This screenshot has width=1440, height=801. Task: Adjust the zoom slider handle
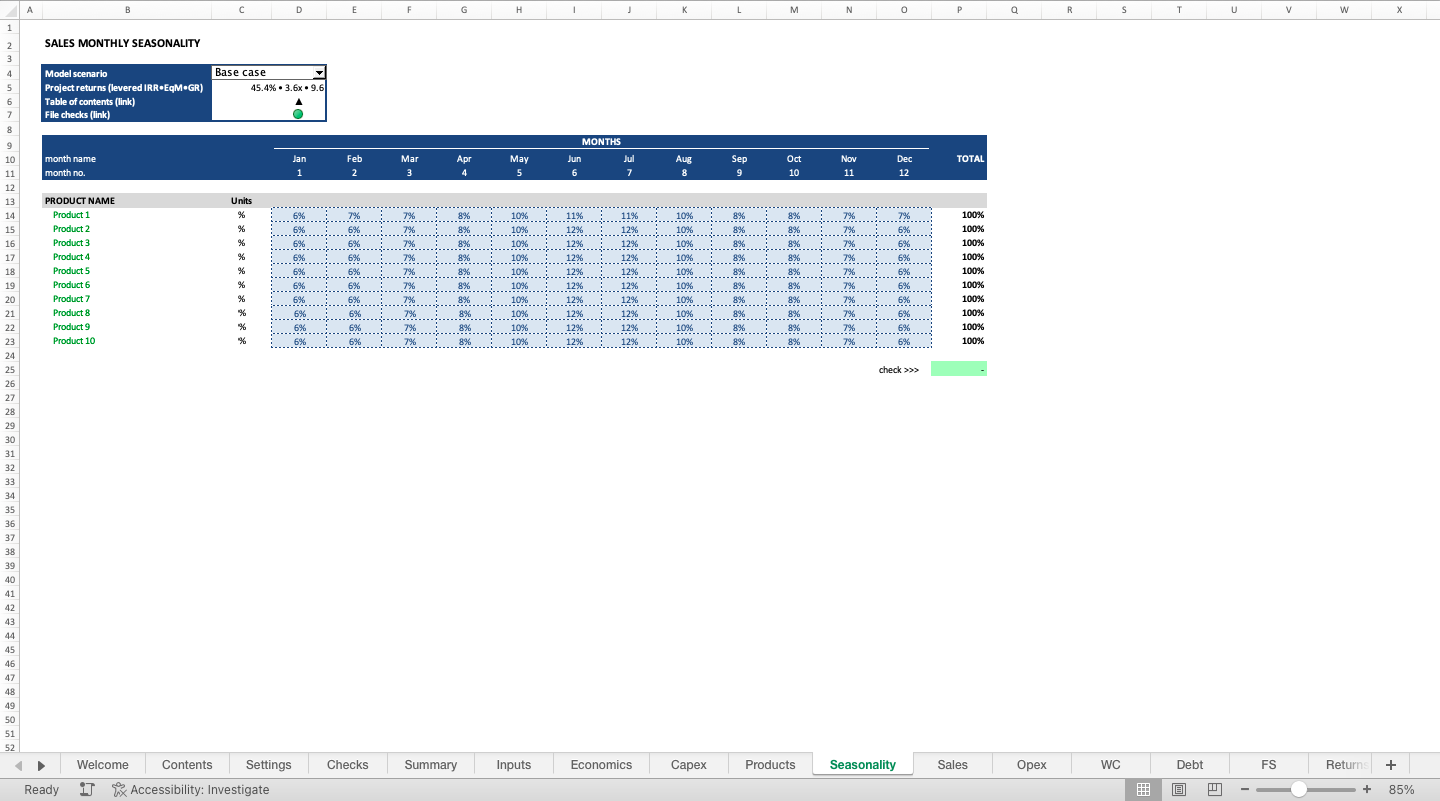click(x=1298, y=789)
